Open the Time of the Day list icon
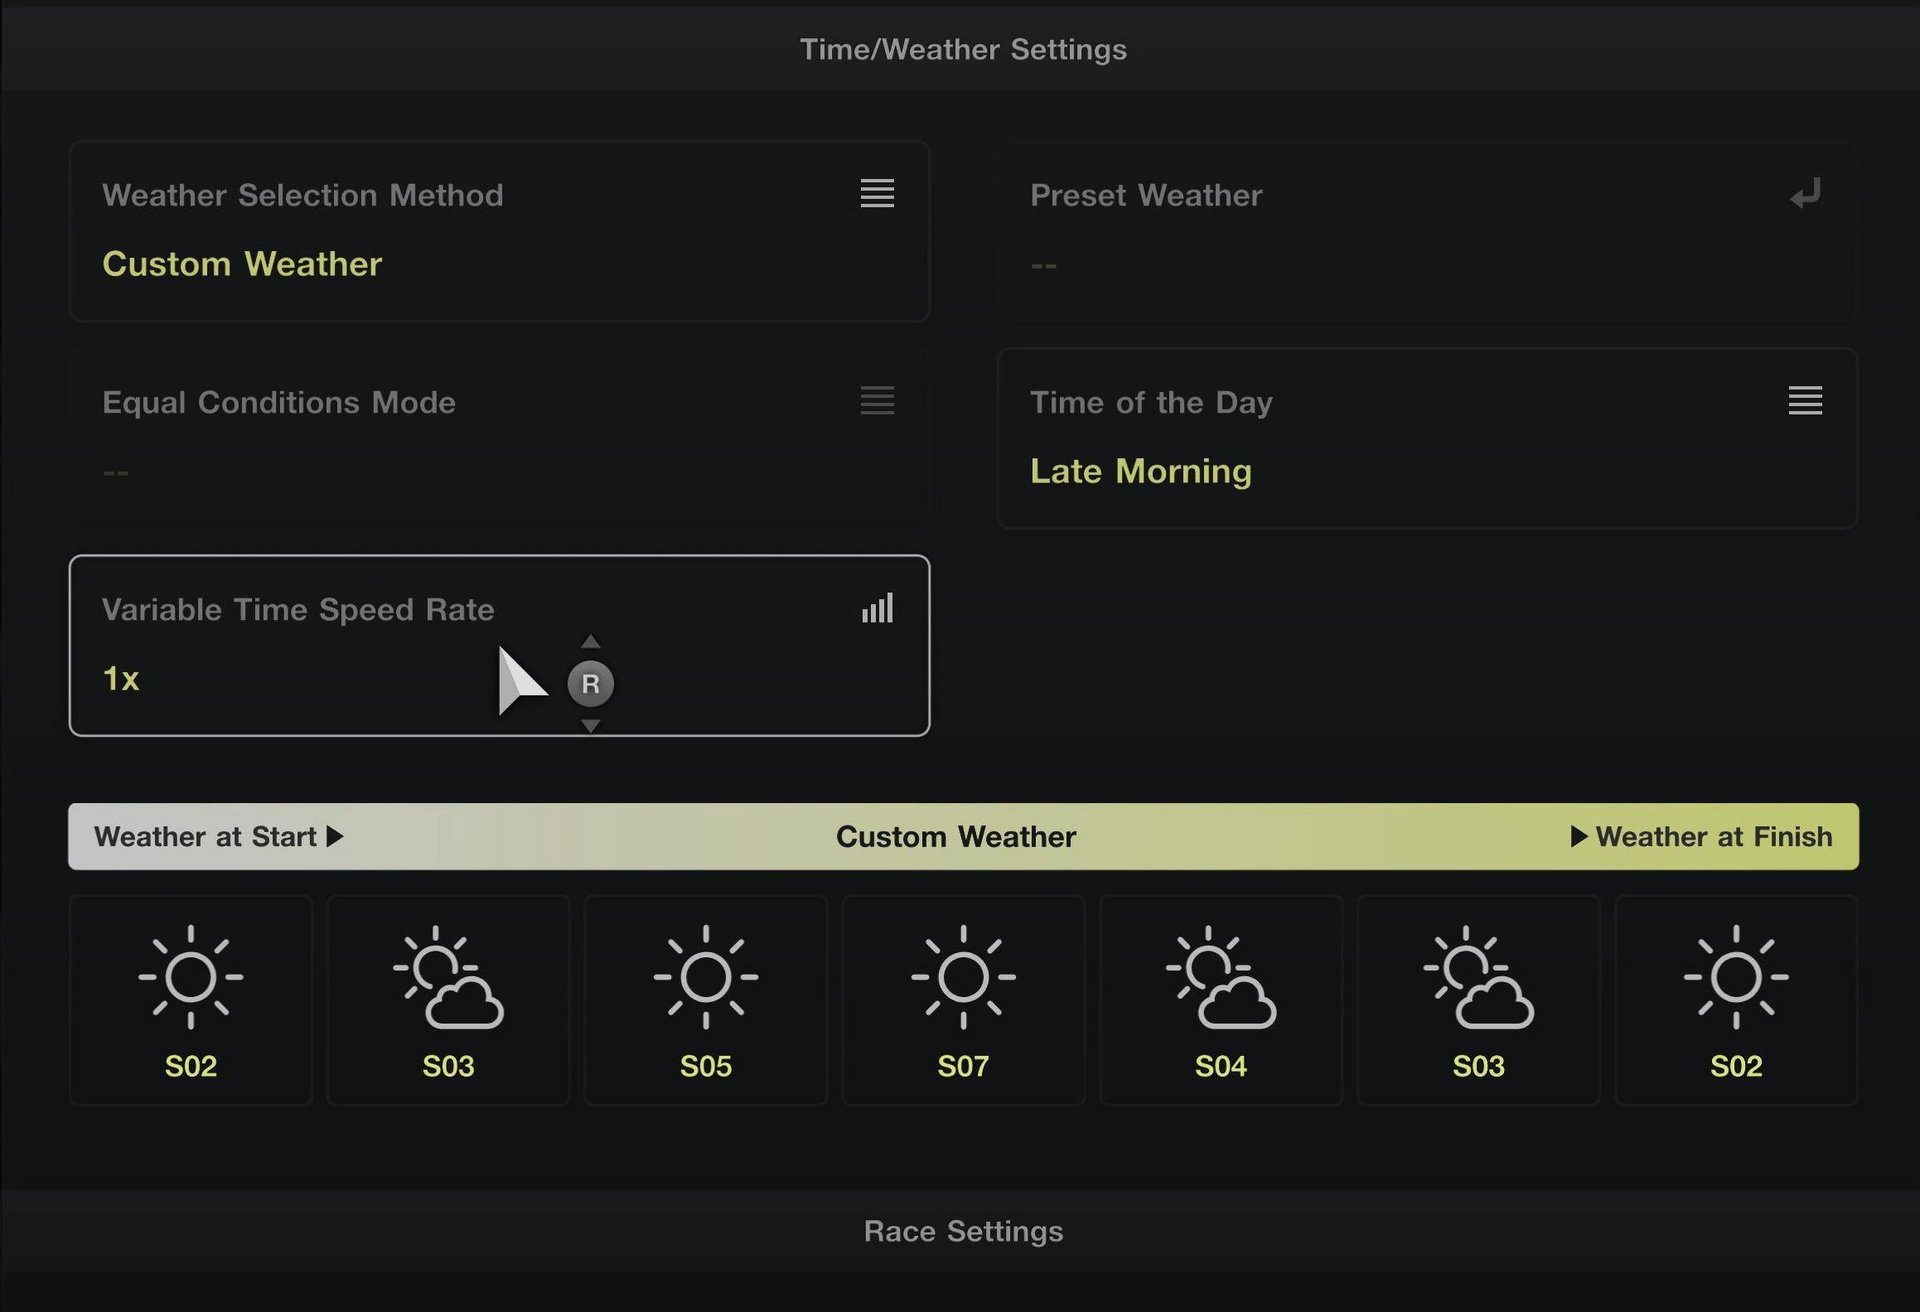Screen dimensions: 1920x1312 pos(1805,400)
